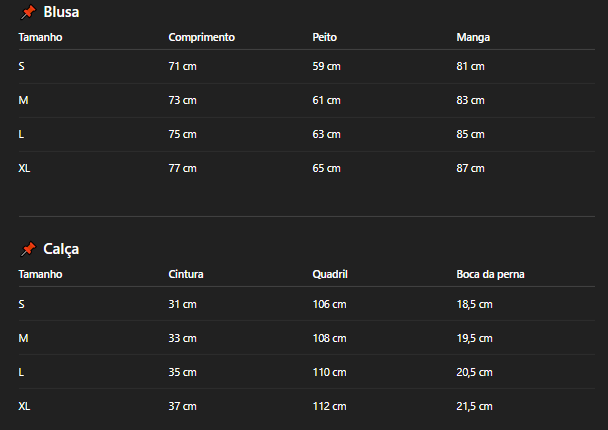Click the 31 cm Cintura value

[182, 304]
